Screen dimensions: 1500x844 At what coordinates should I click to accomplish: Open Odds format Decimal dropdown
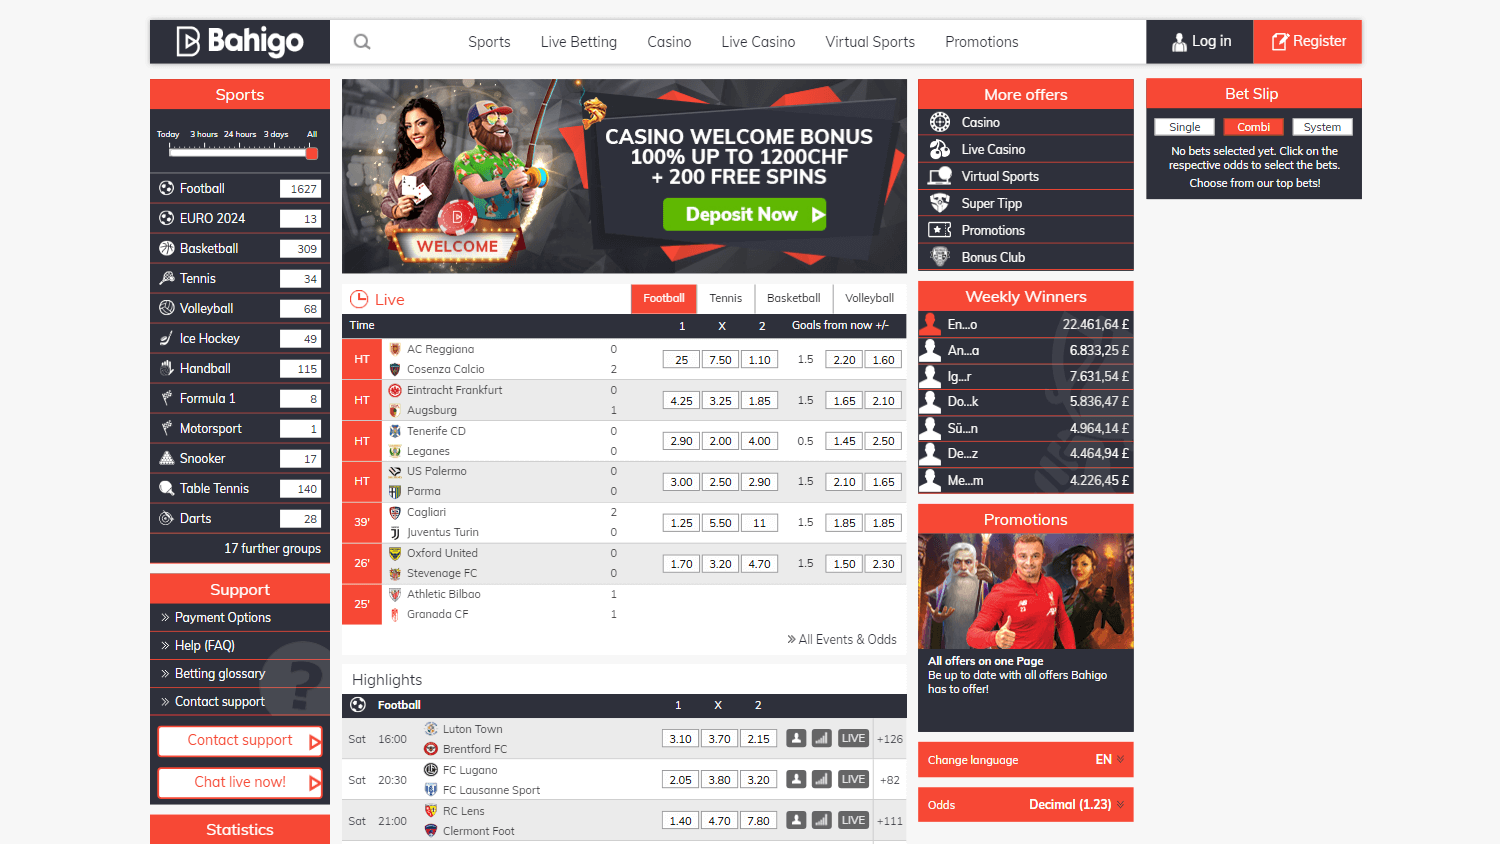(x=1026, y=805)
